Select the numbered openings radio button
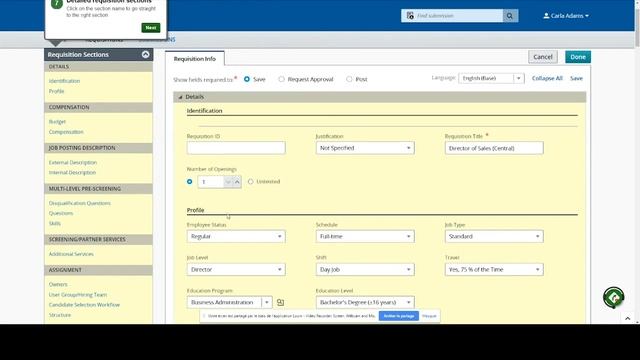The width and height of the screenshot is (640, 360). pos(189,182)
